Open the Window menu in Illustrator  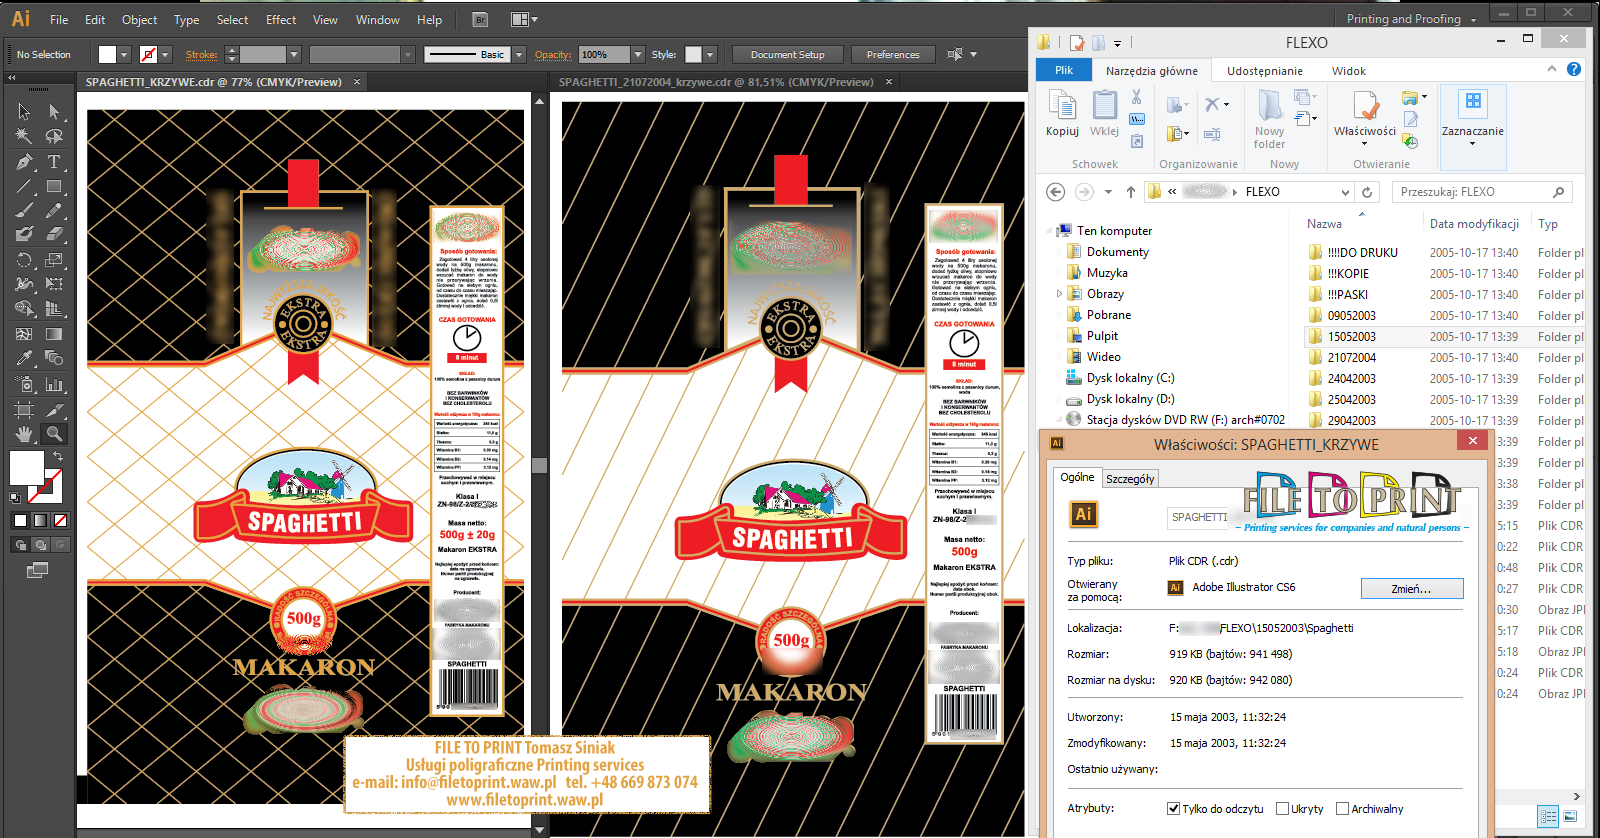pos(378,20)
